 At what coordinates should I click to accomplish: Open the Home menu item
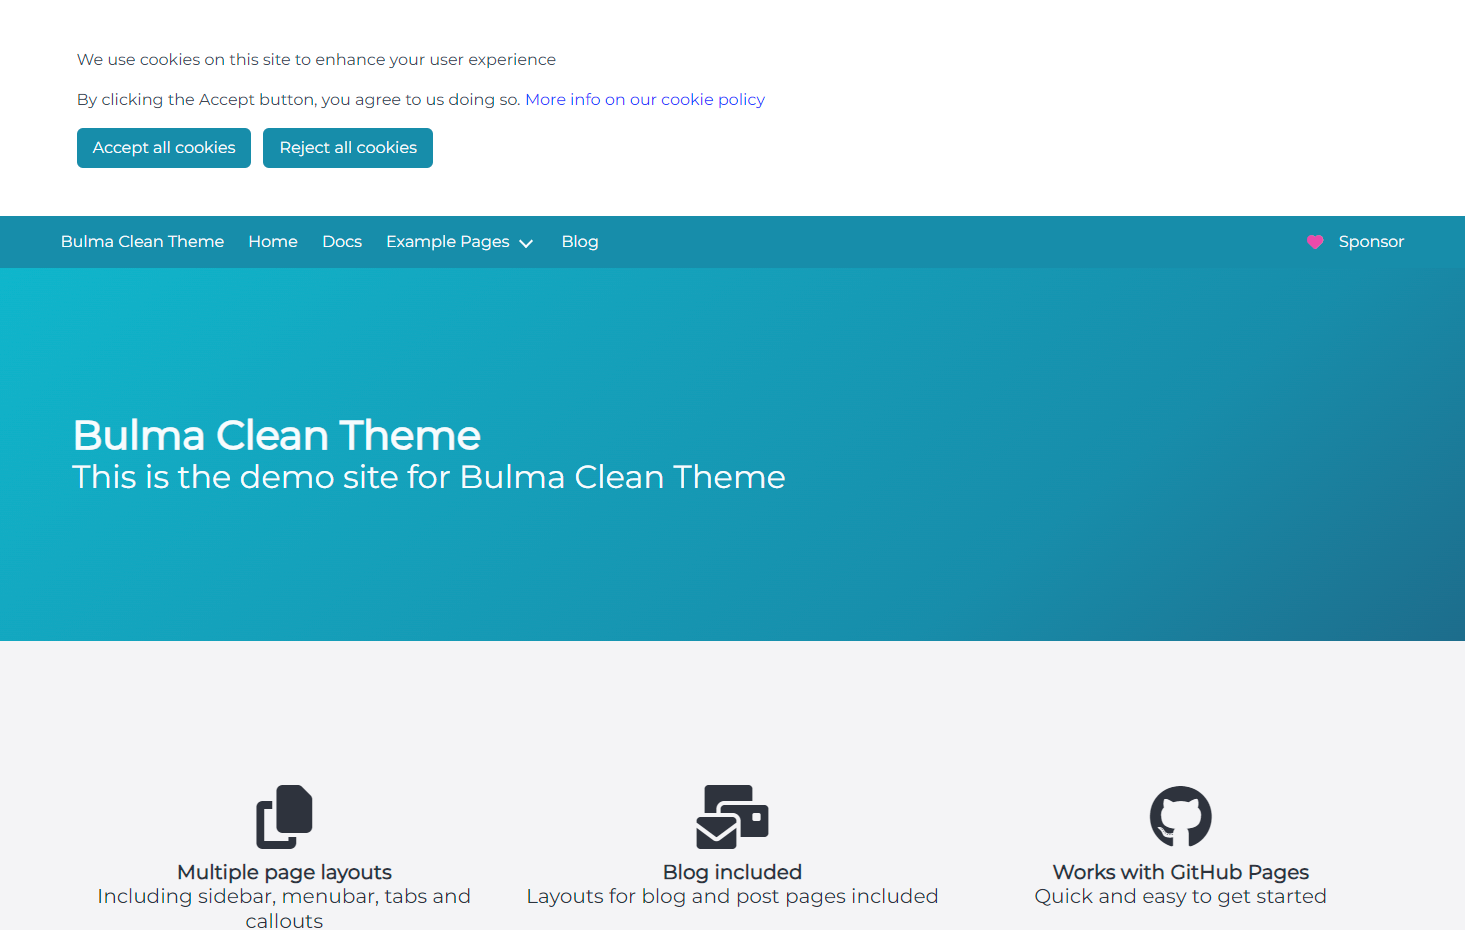point(273,242)
